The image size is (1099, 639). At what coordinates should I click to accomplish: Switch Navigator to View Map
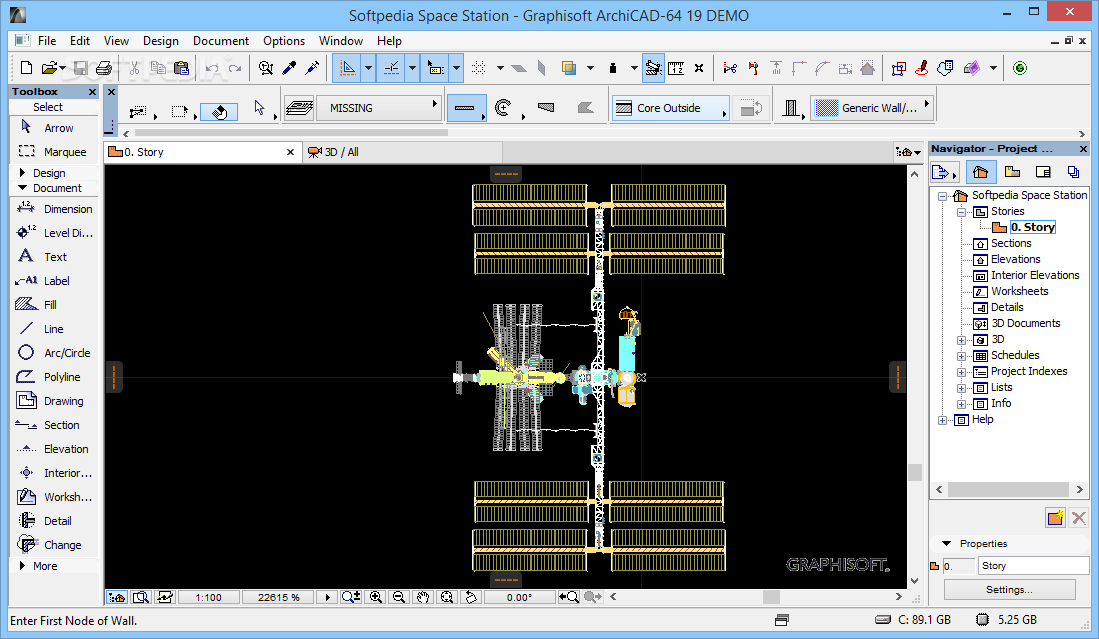tap(1012, 172)
